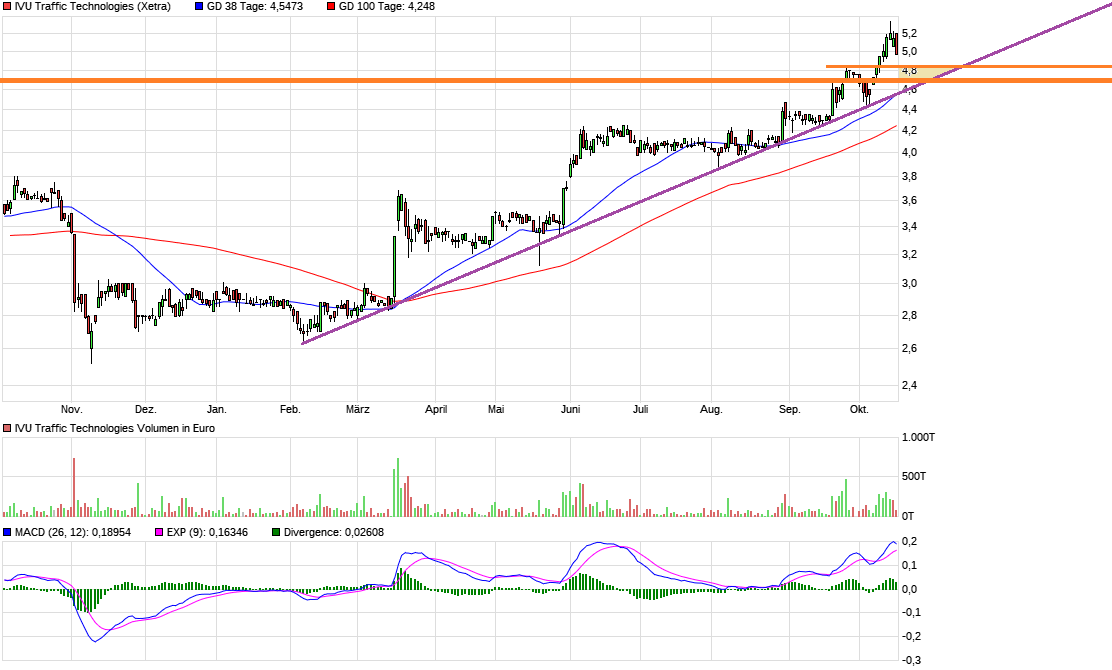Viewport: 1112px width, 670px height.
Task: Click the blue MACD legend square
Action: tap(7, 532)
